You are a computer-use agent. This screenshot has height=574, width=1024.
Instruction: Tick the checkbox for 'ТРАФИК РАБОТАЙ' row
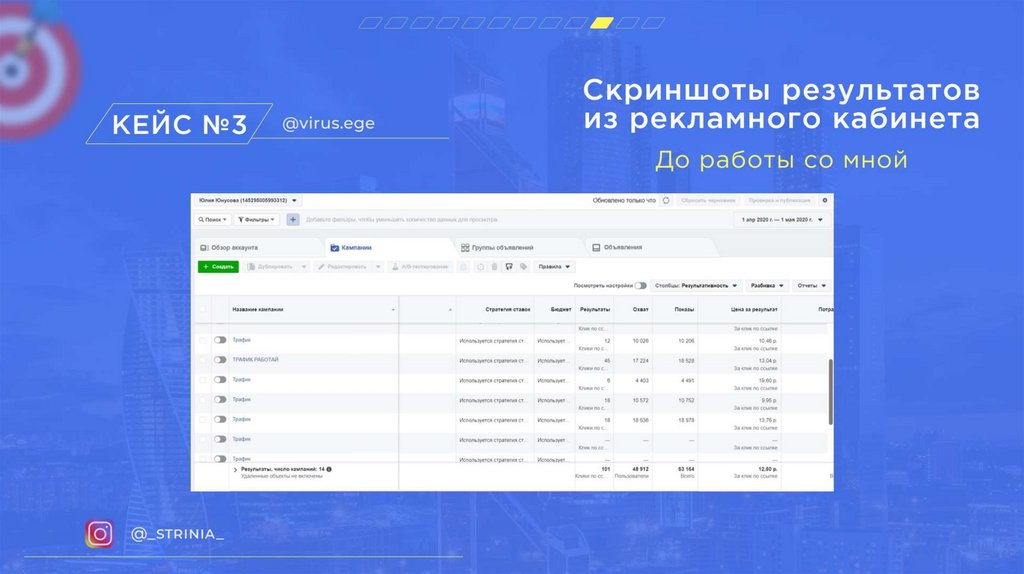pos(202,360)
